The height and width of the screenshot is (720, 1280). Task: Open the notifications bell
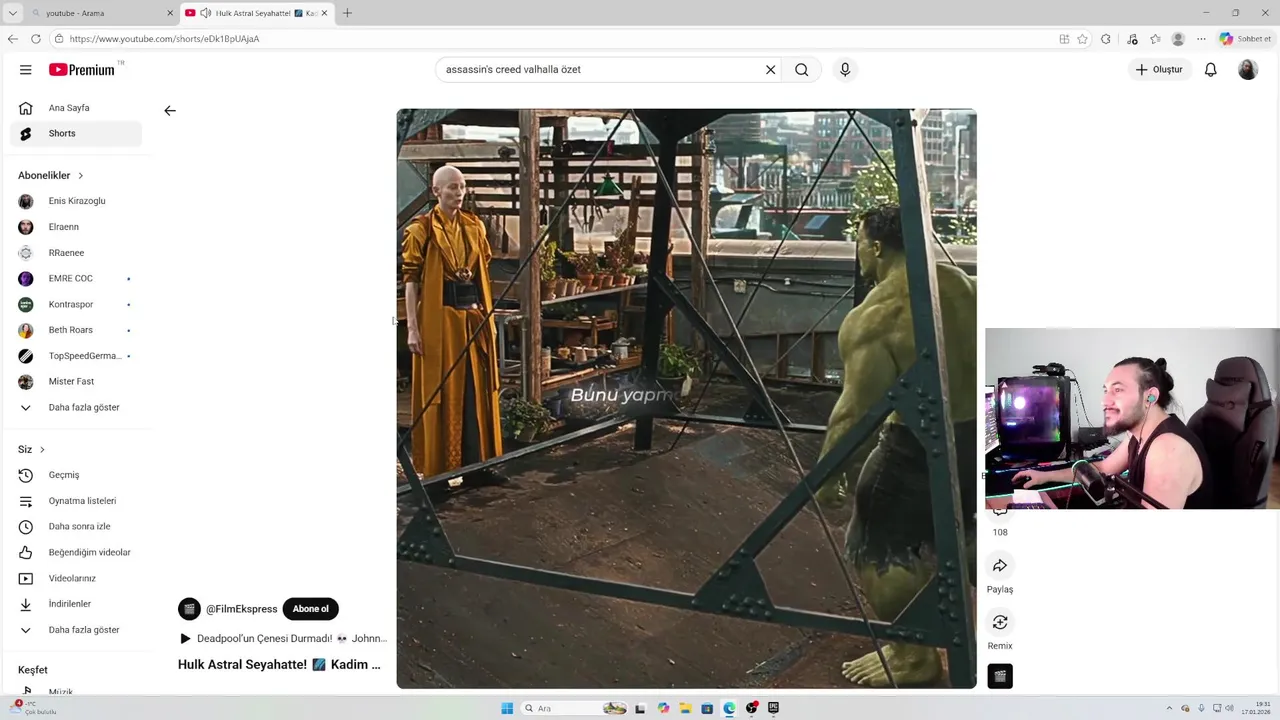[1210, 69]
